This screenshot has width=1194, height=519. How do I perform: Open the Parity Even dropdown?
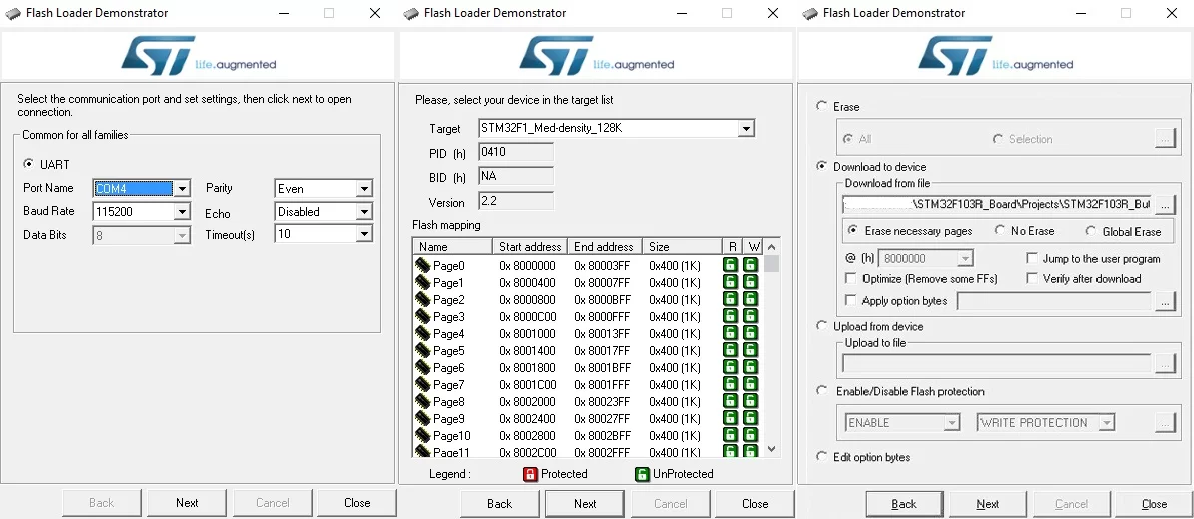point(364,189)
